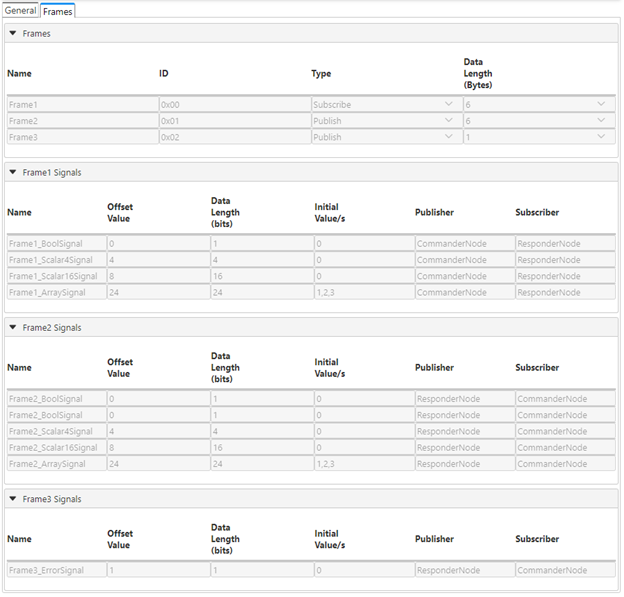The image size is (624, 597).
Task: Click Publisher cell of Frame1_BoolSignal
Action: [x=465, y=244]
